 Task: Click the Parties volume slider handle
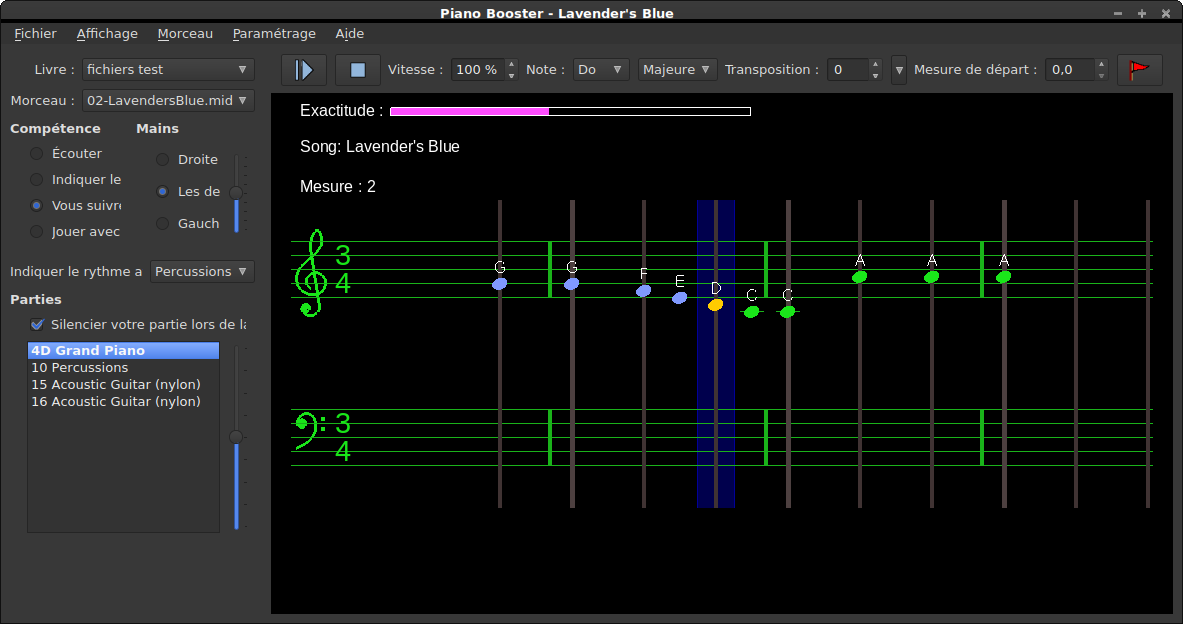[236, 437]
